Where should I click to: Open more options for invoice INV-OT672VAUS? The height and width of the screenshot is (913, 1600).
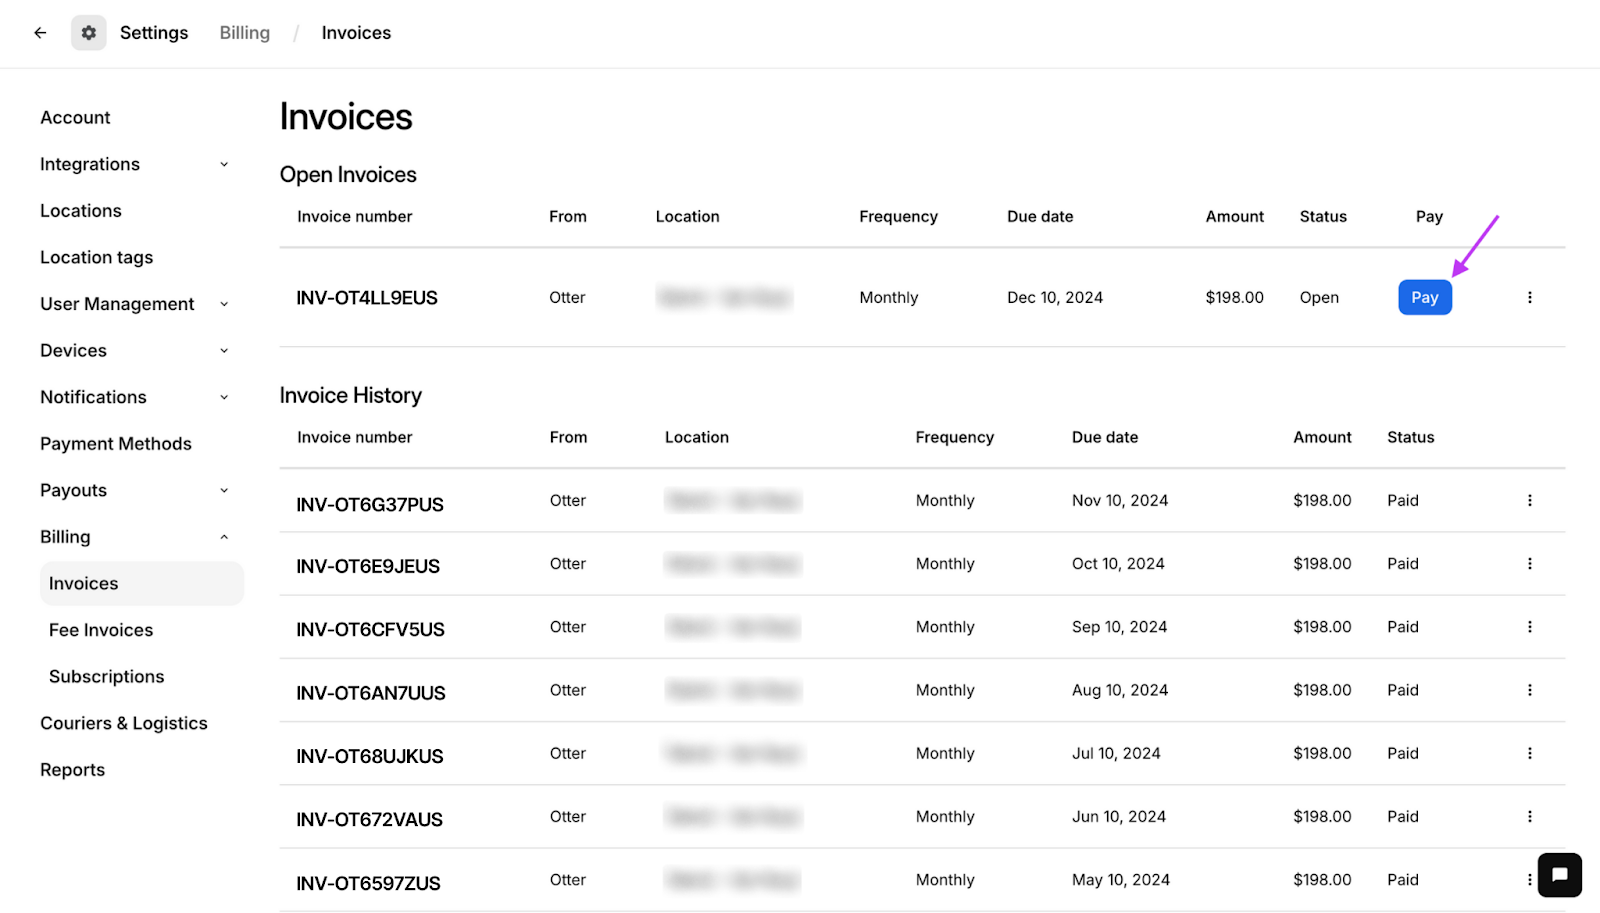[1529, 817]
